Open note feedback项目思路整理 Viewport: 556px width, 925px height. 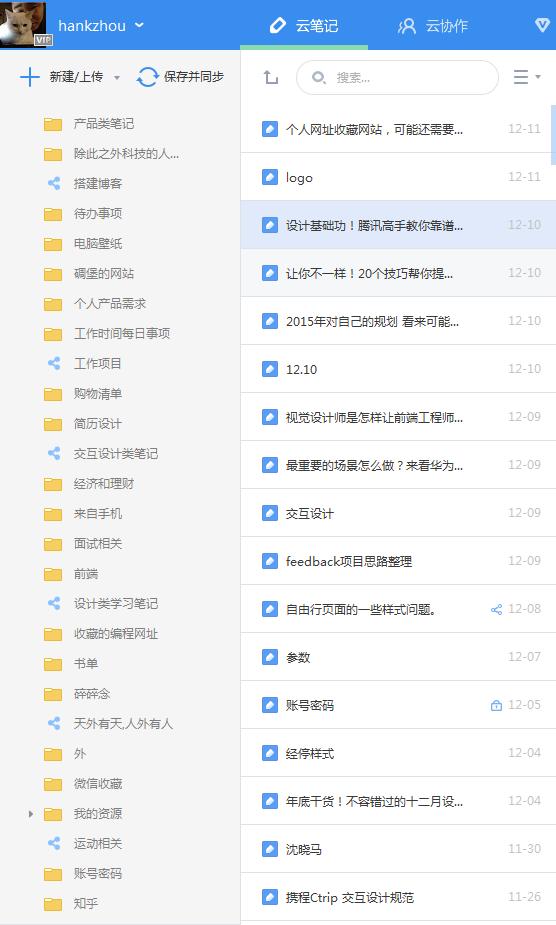pyautogui.click(x=398, y=561)
